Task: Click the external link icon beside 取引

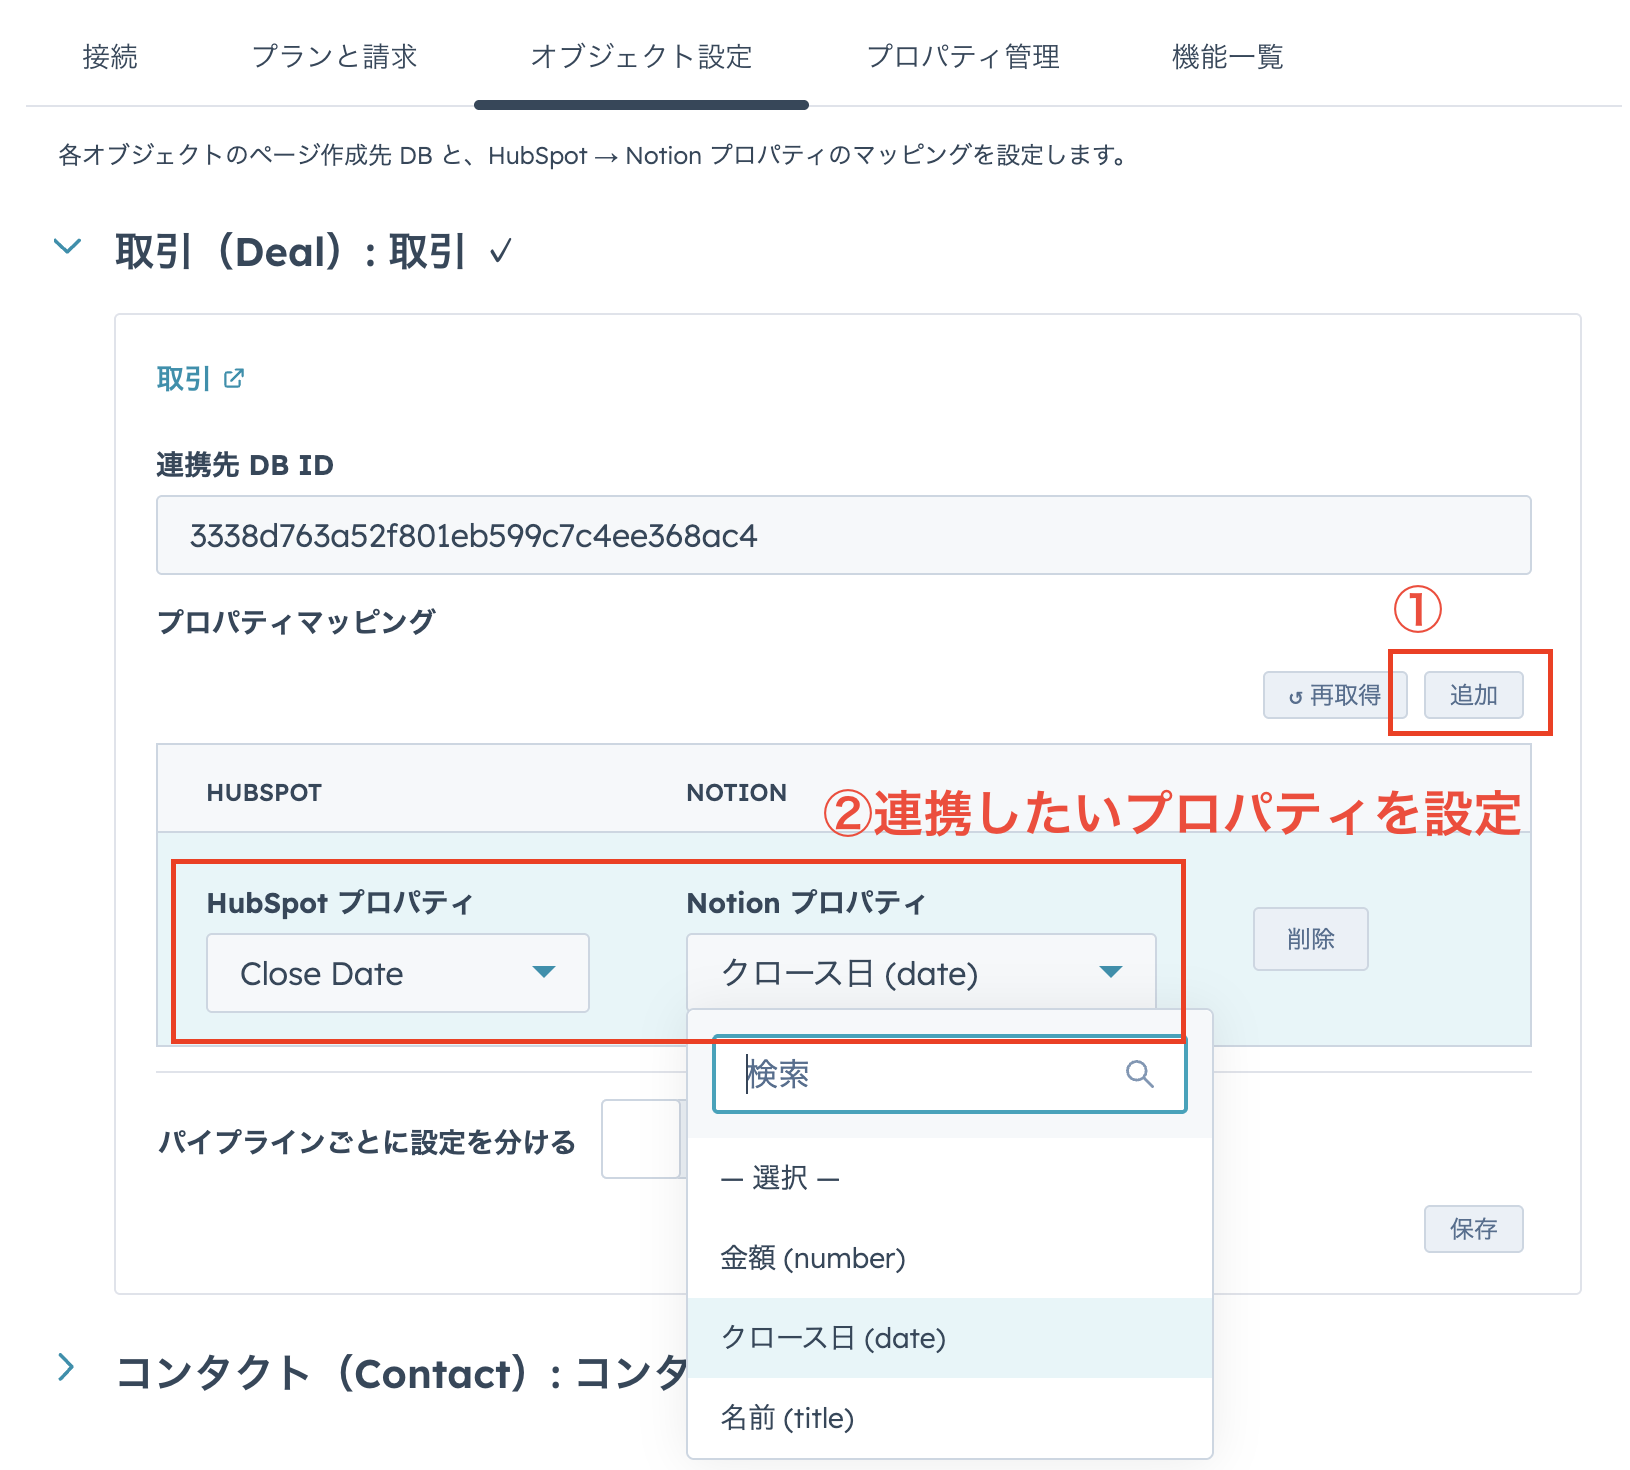Action: coord(234,378)
